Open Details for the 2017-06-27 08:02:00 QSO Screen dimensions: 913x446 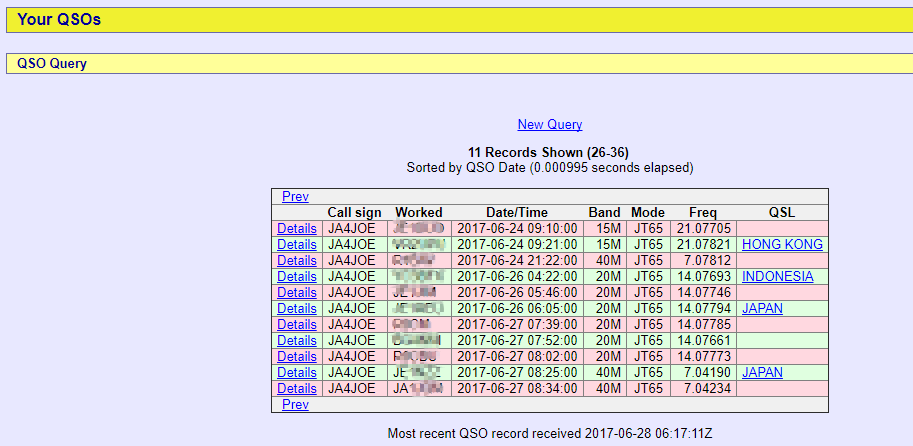tap(297, 356)
